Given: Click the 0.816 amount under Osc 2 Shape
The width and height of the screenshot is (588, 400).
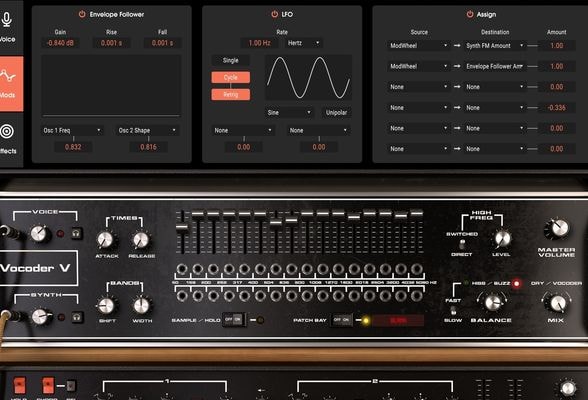Looking at the screenshot, I should coord(148,147).
